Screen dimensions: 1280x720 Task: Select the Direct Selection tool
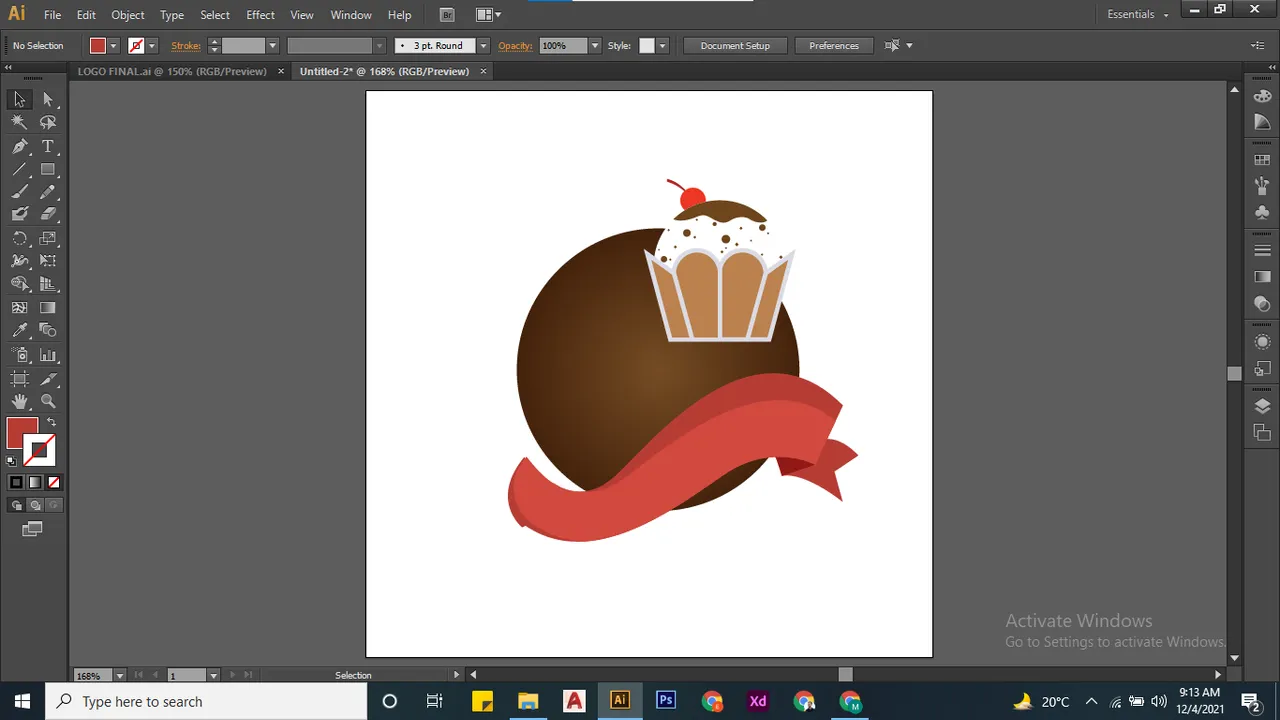coord(48,99)
